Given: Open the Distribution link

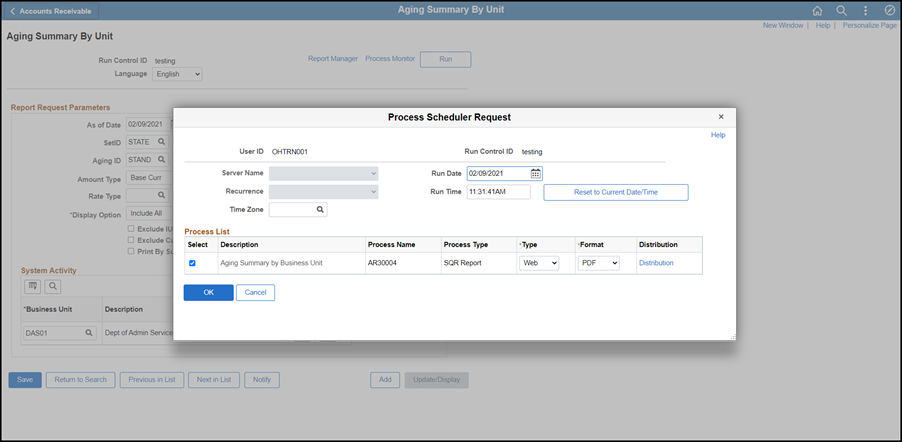Looking at the screenshot, I should pyautogui.click(x=656, y=263).
